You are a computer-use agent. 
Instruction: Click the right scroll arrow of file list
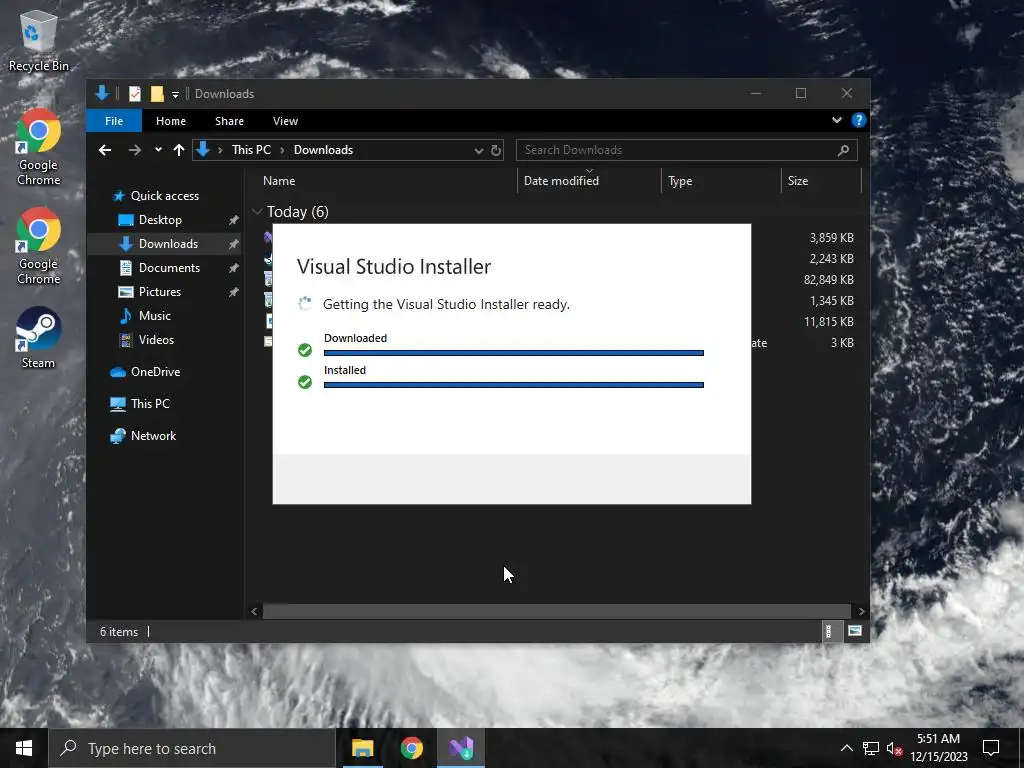[861, 611]
